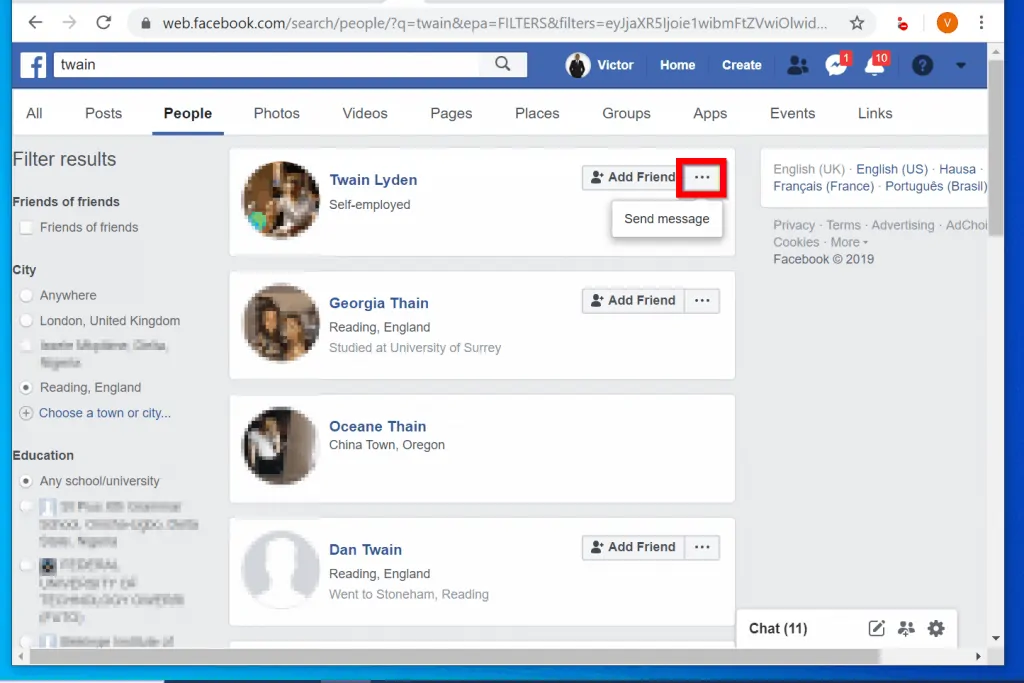The image size is (1024, 683).
Task: Open Twain Lyden's profile name link
Action: tap(373, 180)
